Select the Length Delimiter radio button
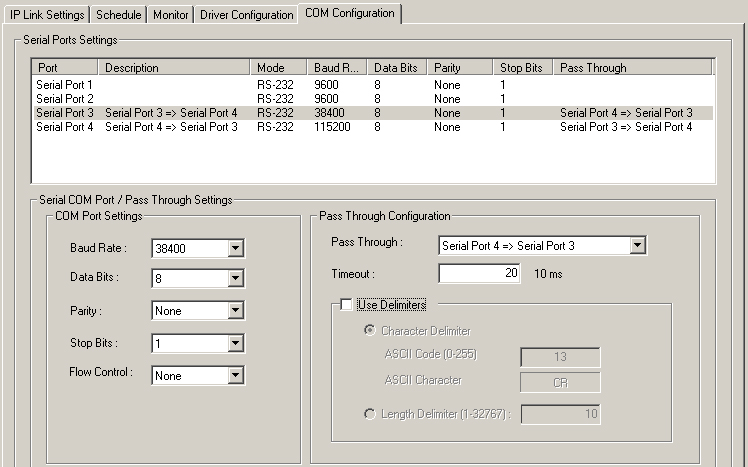The width and height of the screenshot is (748, 467). (371, 414)
